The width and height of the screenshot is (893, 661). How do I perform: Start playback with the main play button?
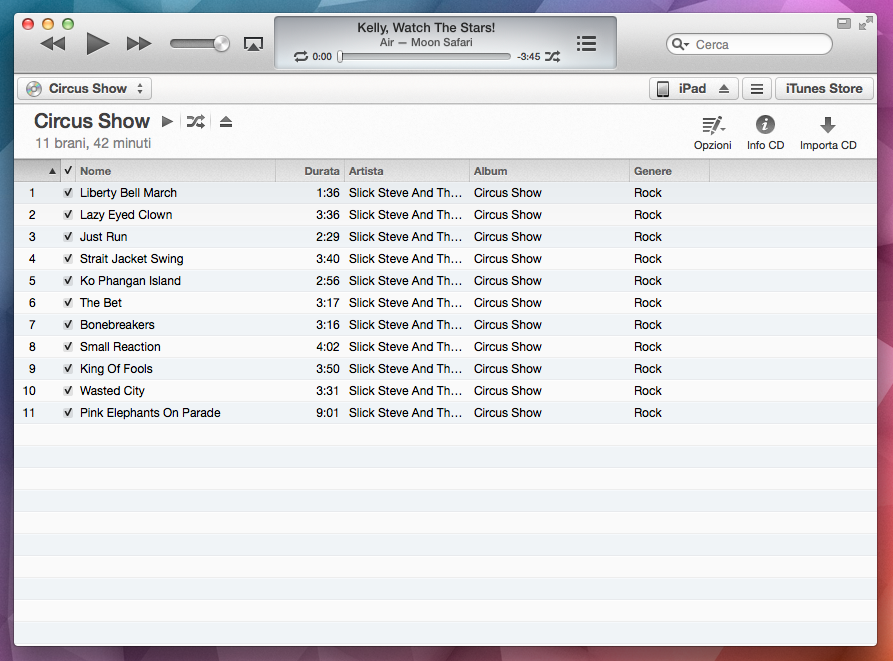[97, 44]
